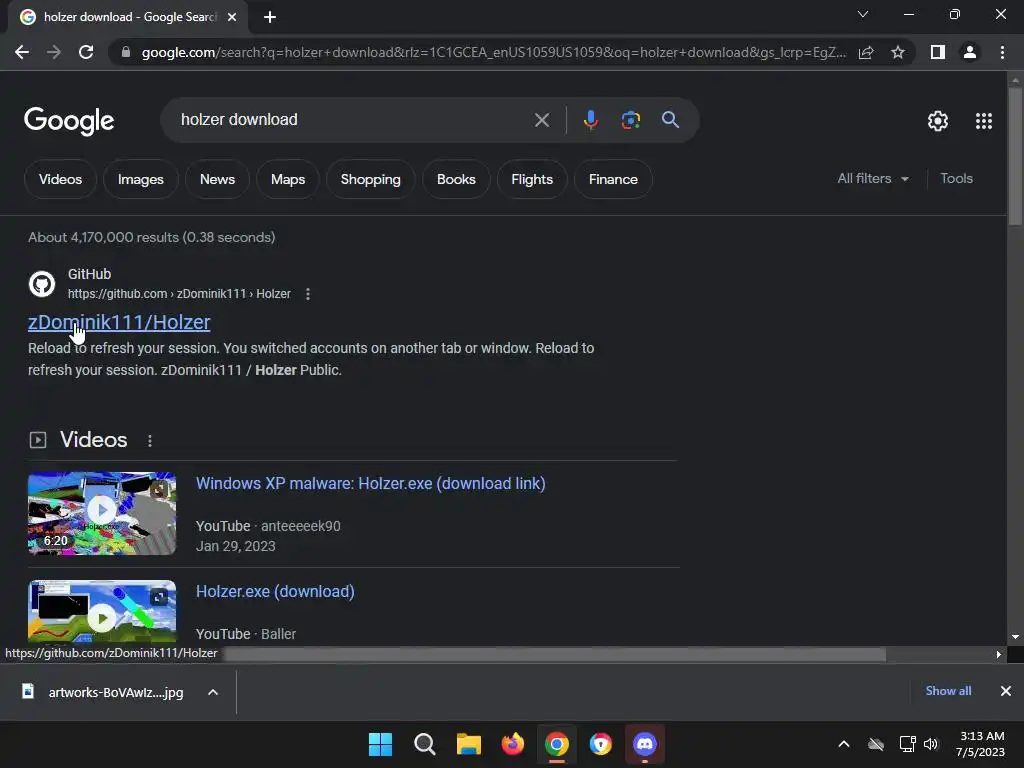This screenshot has height=768, width=1024.
Task: Switch to Chrome on the taskbar
Action: tap(556, 744)
